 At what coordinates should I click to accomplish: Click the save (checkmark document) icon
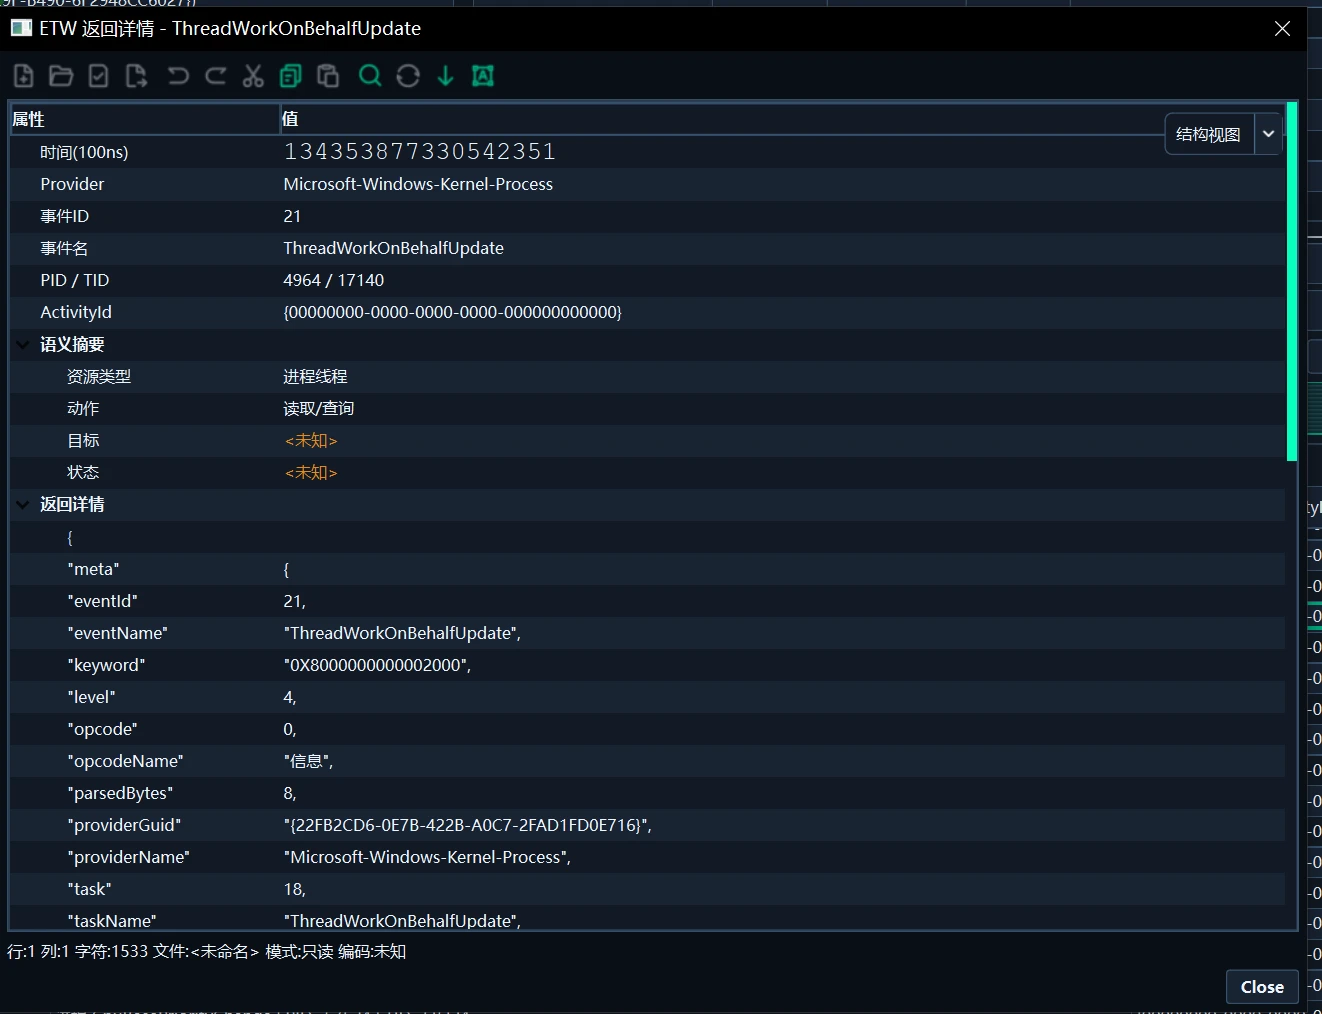(x=98, y=76)
